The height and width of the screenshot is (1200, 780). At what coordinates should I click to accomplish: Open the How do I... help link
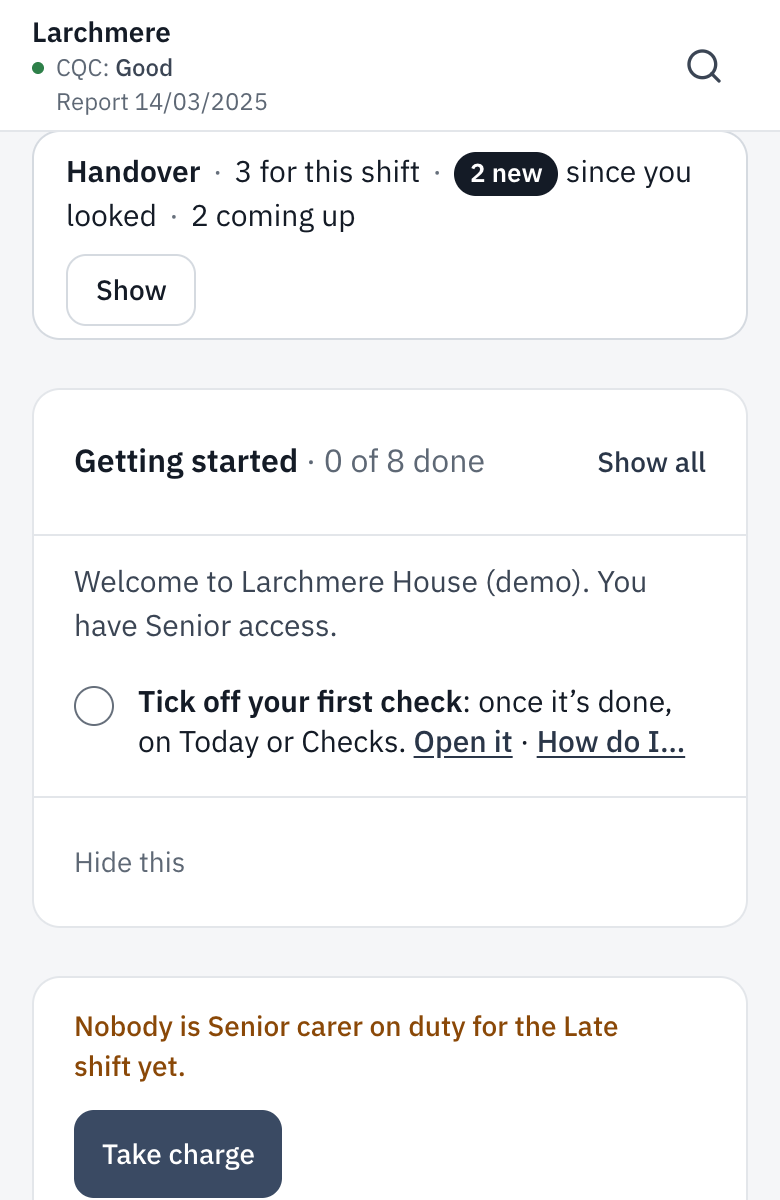point(611,743)
